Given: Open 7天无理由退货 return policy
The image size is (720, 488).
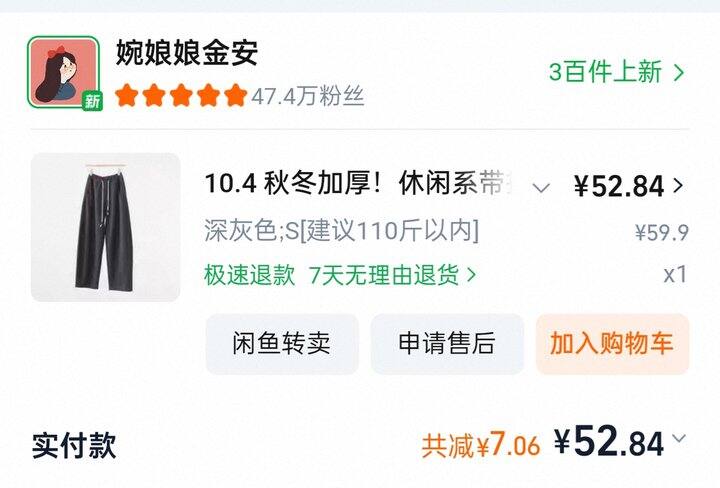Looking at the screenshot, I should [384, 275].
